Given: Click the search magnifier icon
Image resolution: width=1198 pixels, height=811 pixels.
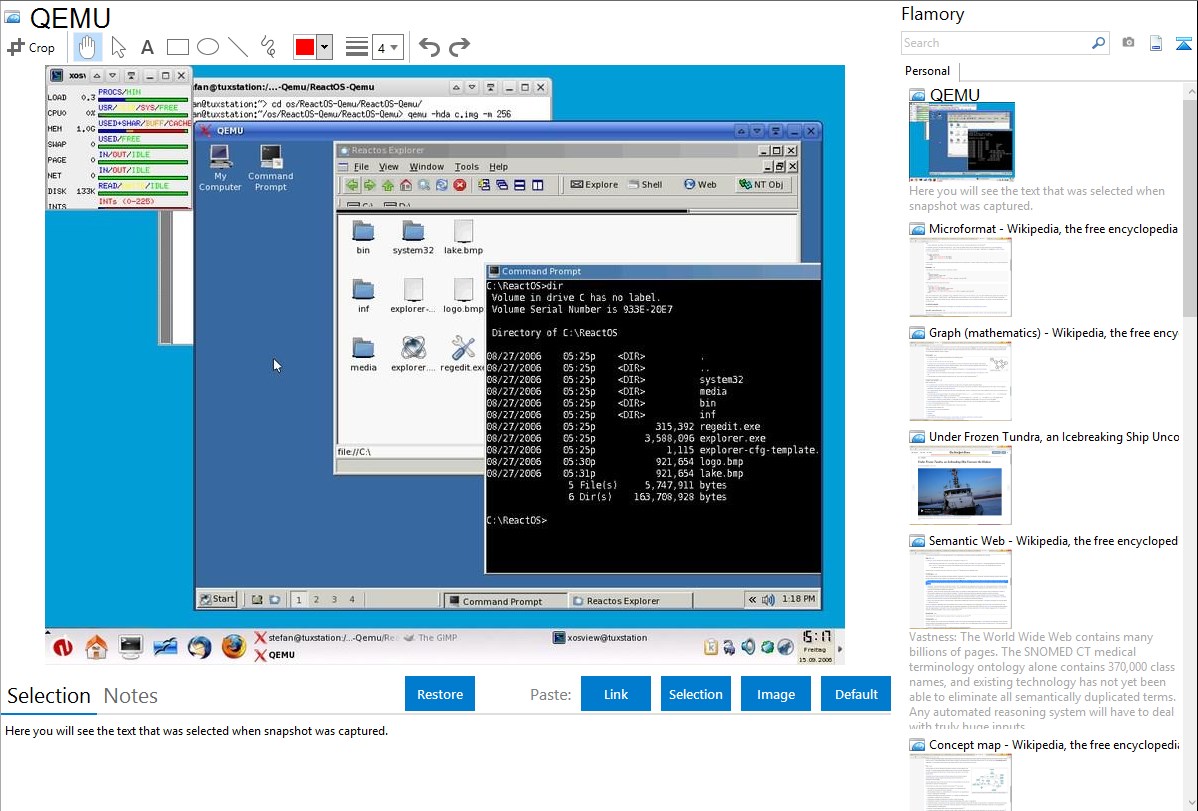Looking at the screenshot, I should pyautogui.click(x=1099, y=44).
